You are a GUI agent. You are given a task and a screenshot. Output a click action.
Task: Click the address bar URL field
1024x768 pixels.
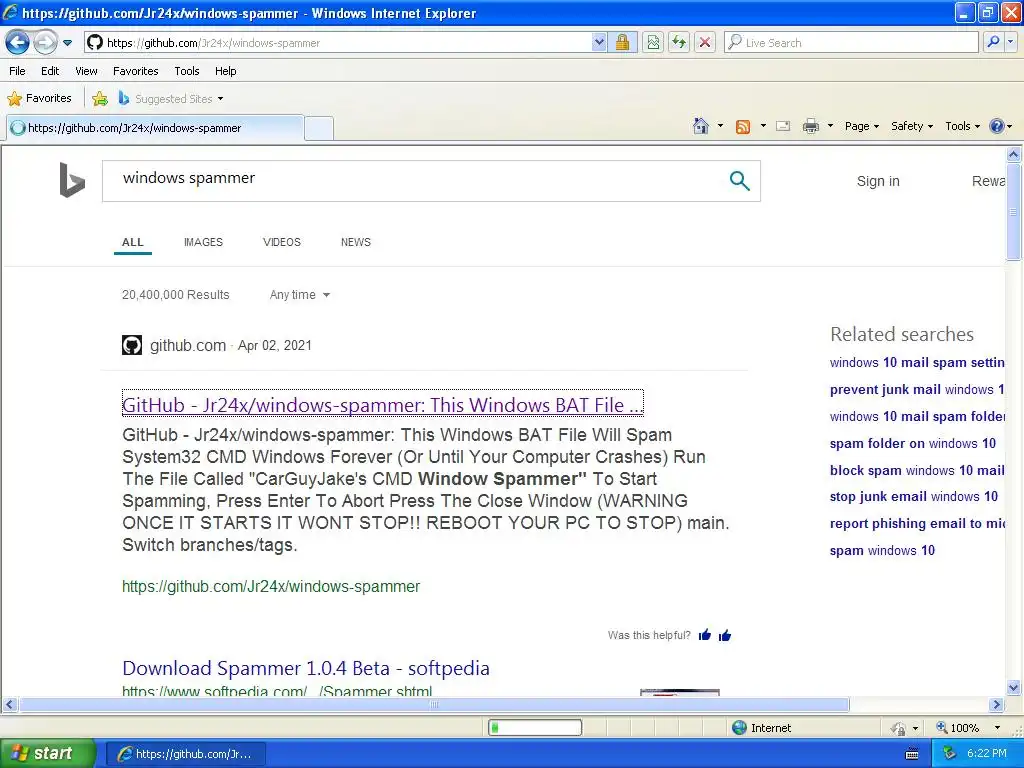point(340,43)
